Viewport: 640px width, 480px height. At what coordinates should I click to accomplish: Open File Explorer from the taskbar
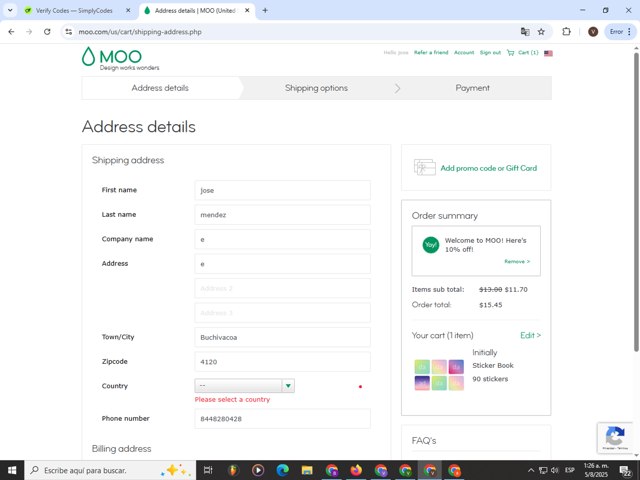[307, 470]
